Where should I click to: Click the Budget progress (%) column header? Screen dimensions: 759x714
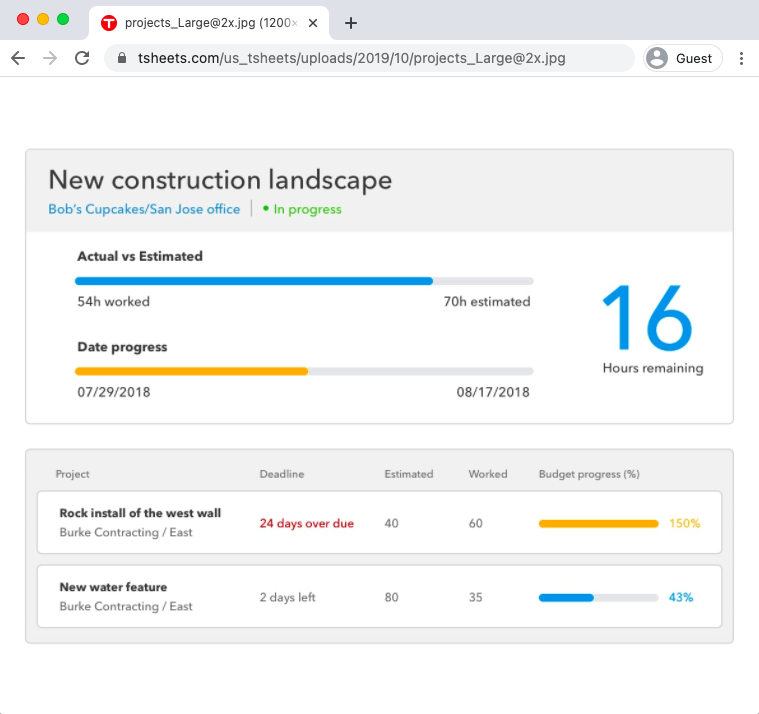(x=589, y=474)
